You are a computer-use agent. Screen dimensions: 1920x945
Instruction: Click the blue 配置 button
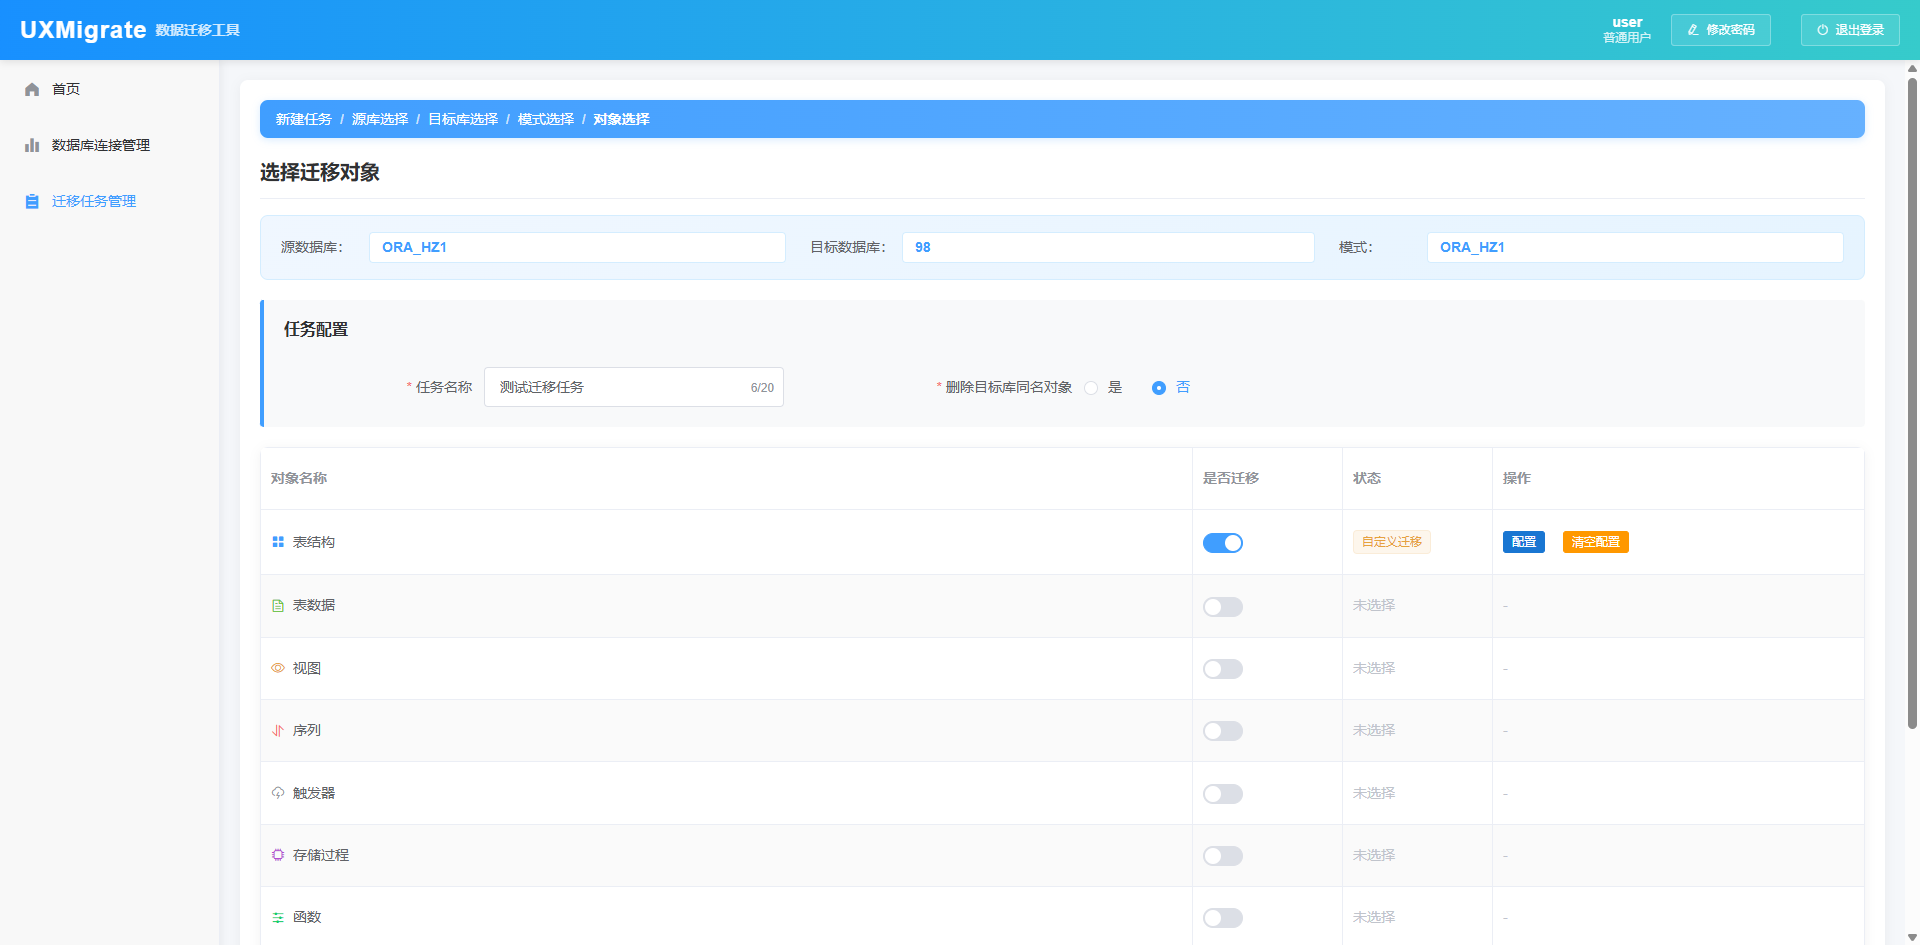point(1523,542)
